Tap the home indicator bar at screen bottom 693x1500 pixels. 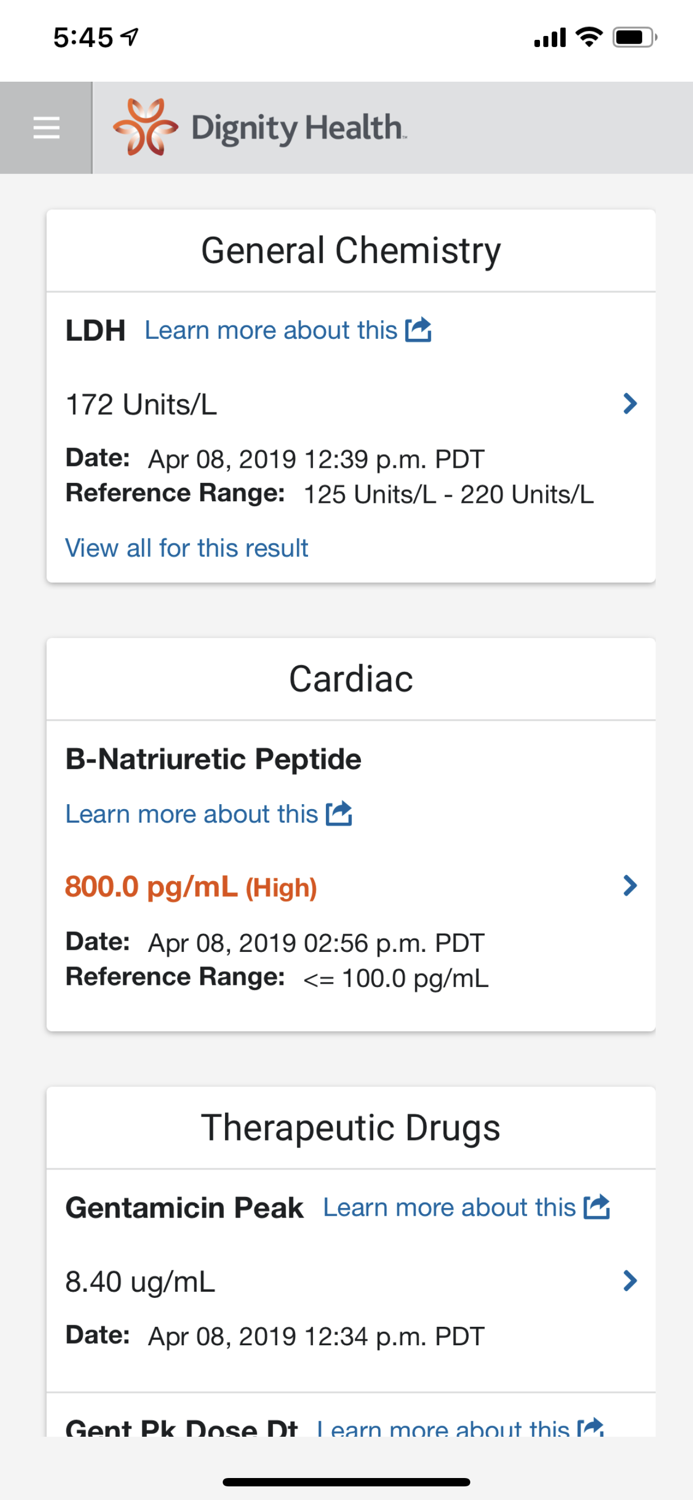pos(346,1482)
